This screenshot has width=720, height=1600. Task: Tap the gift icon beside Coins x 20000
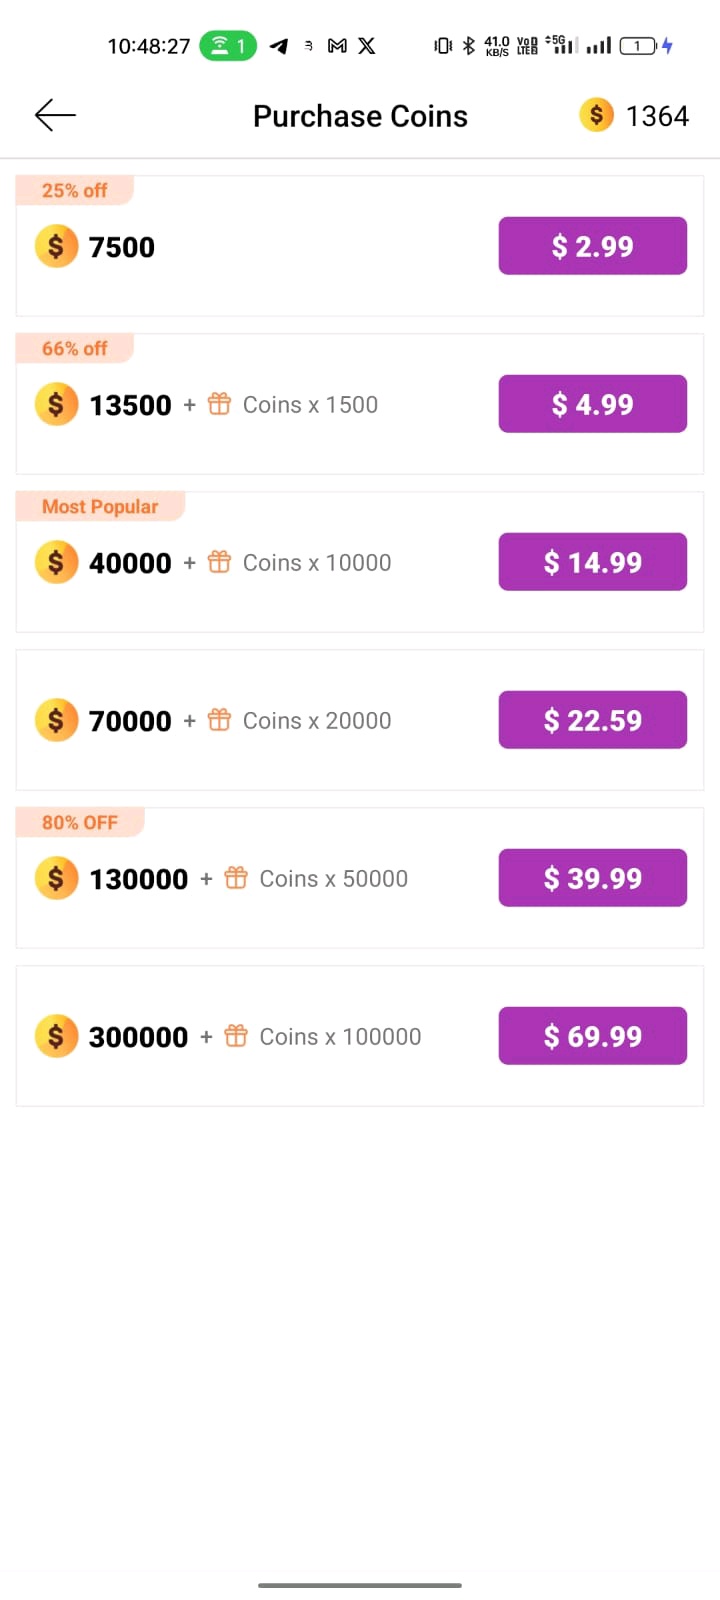[219, 720]
